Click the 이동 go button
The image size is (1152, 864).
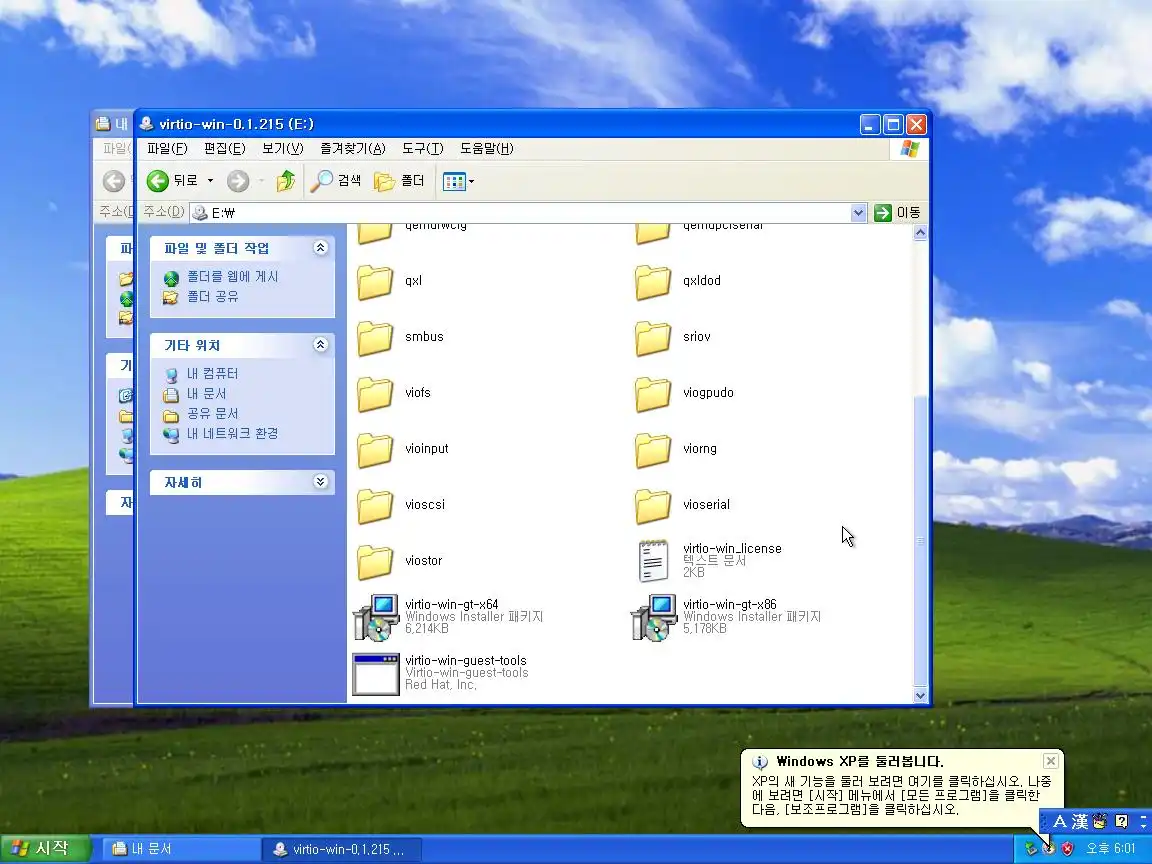897,213
